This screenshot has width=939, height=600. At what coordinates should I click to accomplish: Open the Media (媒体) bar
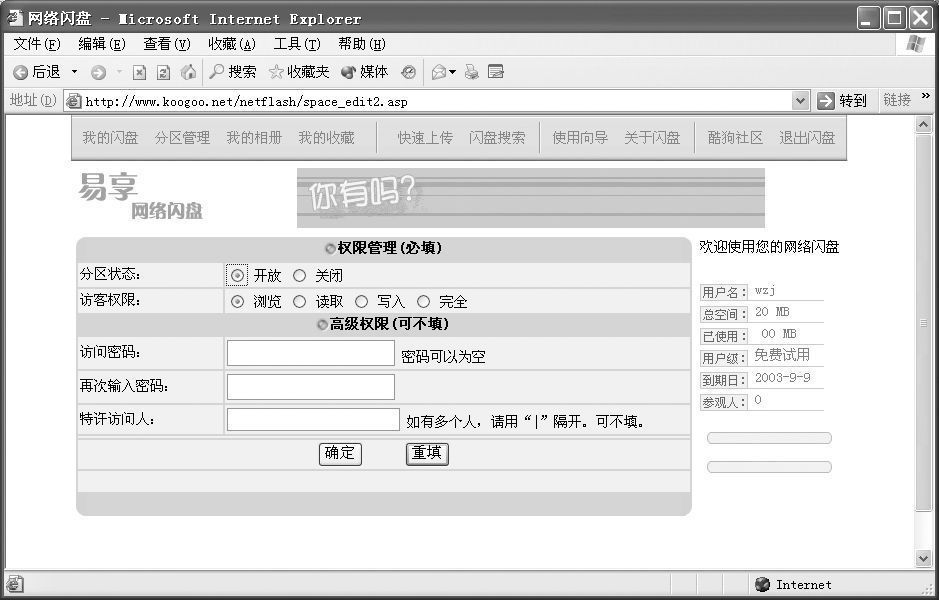(365, 72)
